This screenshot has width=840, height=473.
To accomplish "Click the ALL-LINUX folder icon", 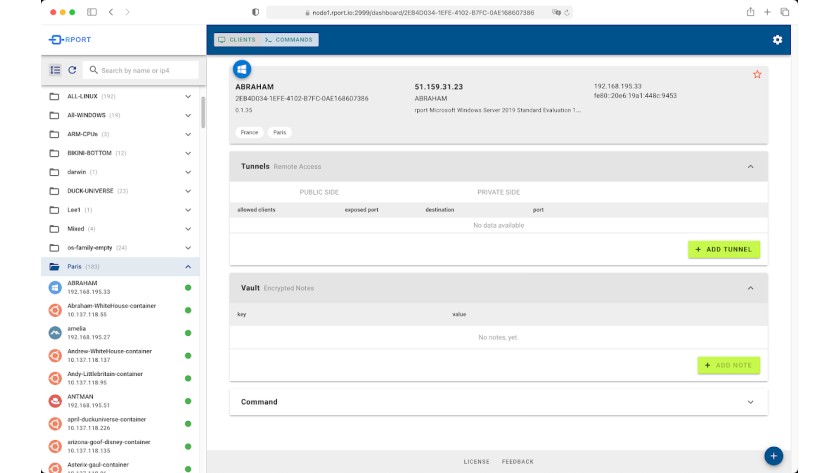I will (x=54, y=96).
